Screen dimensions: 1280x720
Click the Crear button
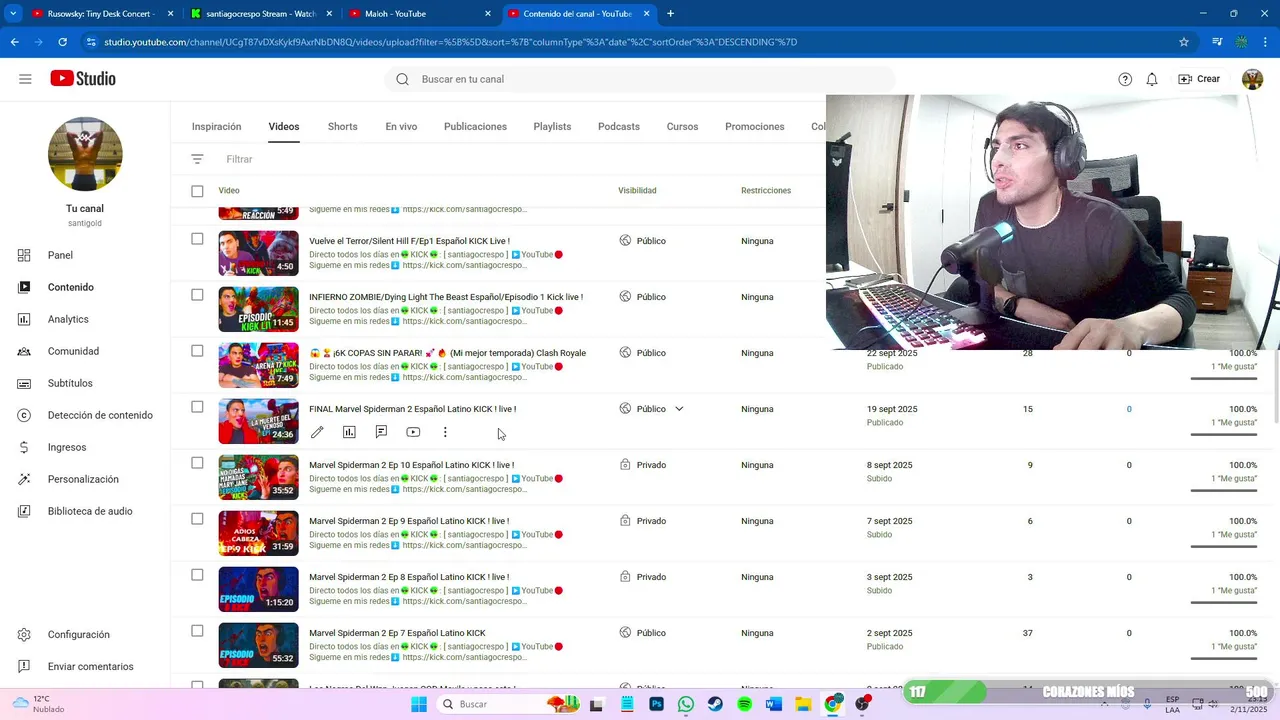tap(1199, 79)
